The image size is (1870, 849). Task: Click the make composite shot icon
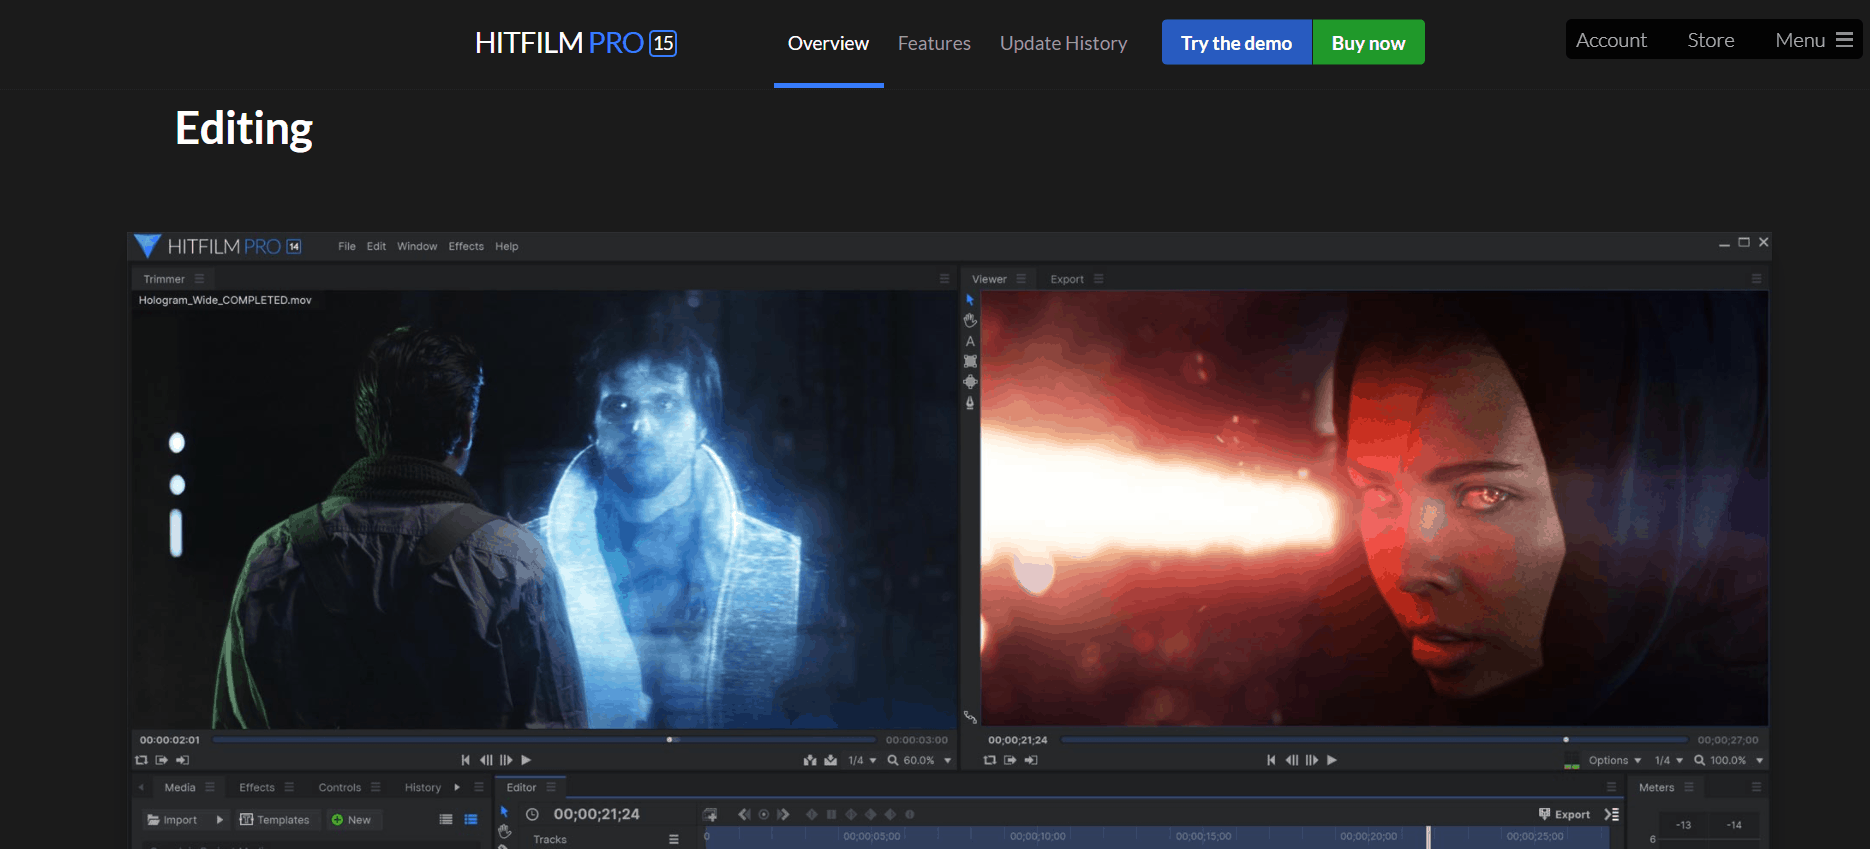710,815
